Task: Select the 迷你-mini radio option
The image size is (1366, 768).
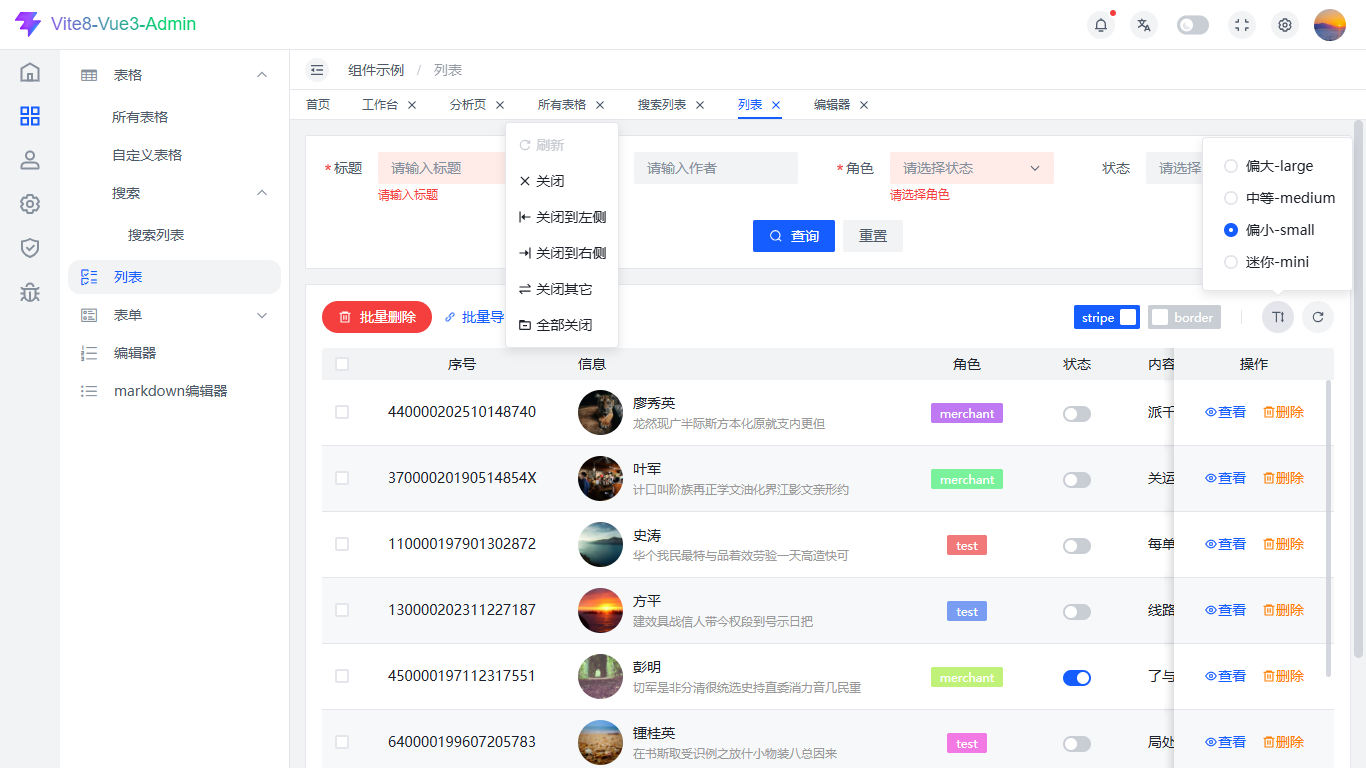Action: coord(1267,262)
